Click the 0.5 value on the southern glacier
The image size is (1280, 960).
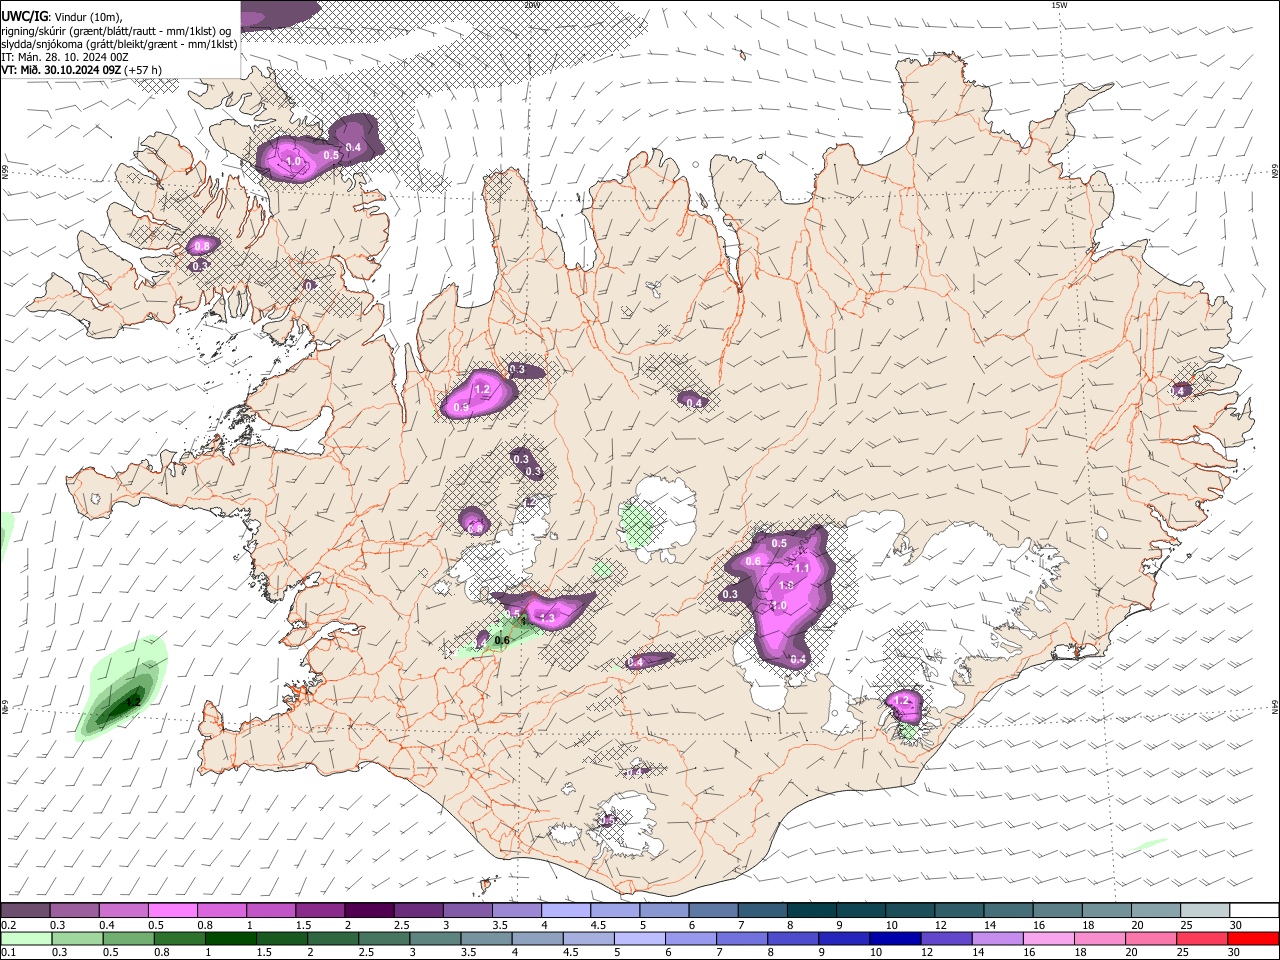607,821
